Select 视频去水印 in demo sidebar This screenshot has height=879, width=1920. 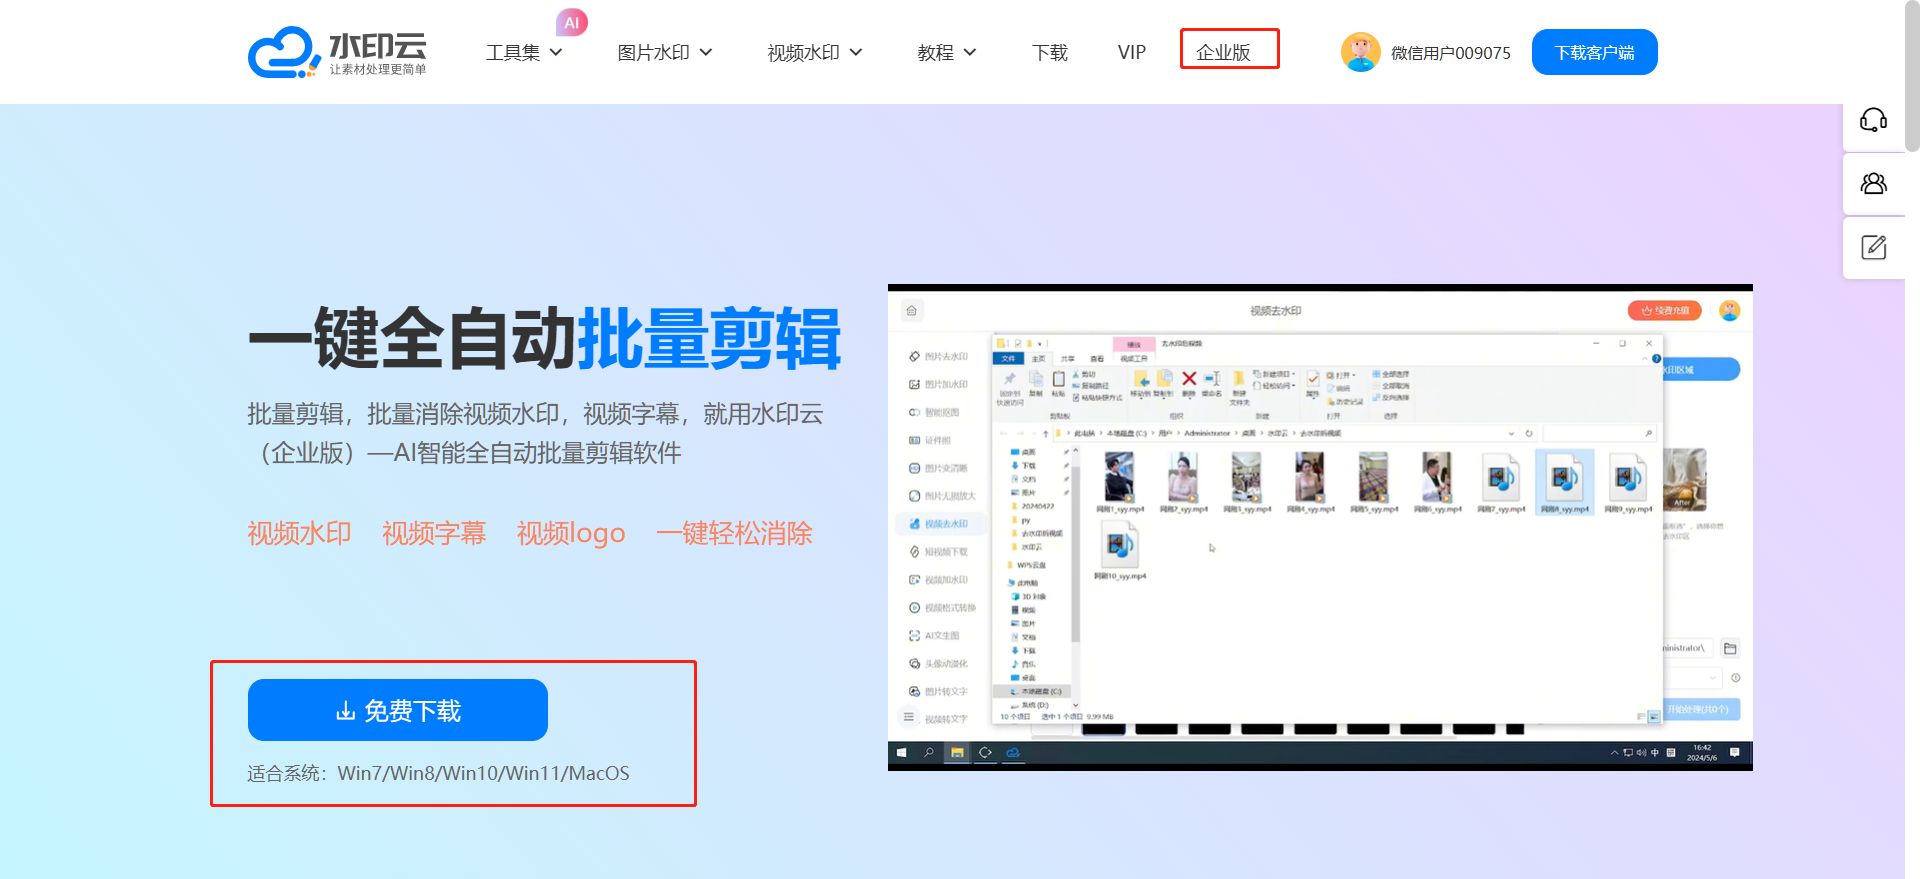[939, 524]
